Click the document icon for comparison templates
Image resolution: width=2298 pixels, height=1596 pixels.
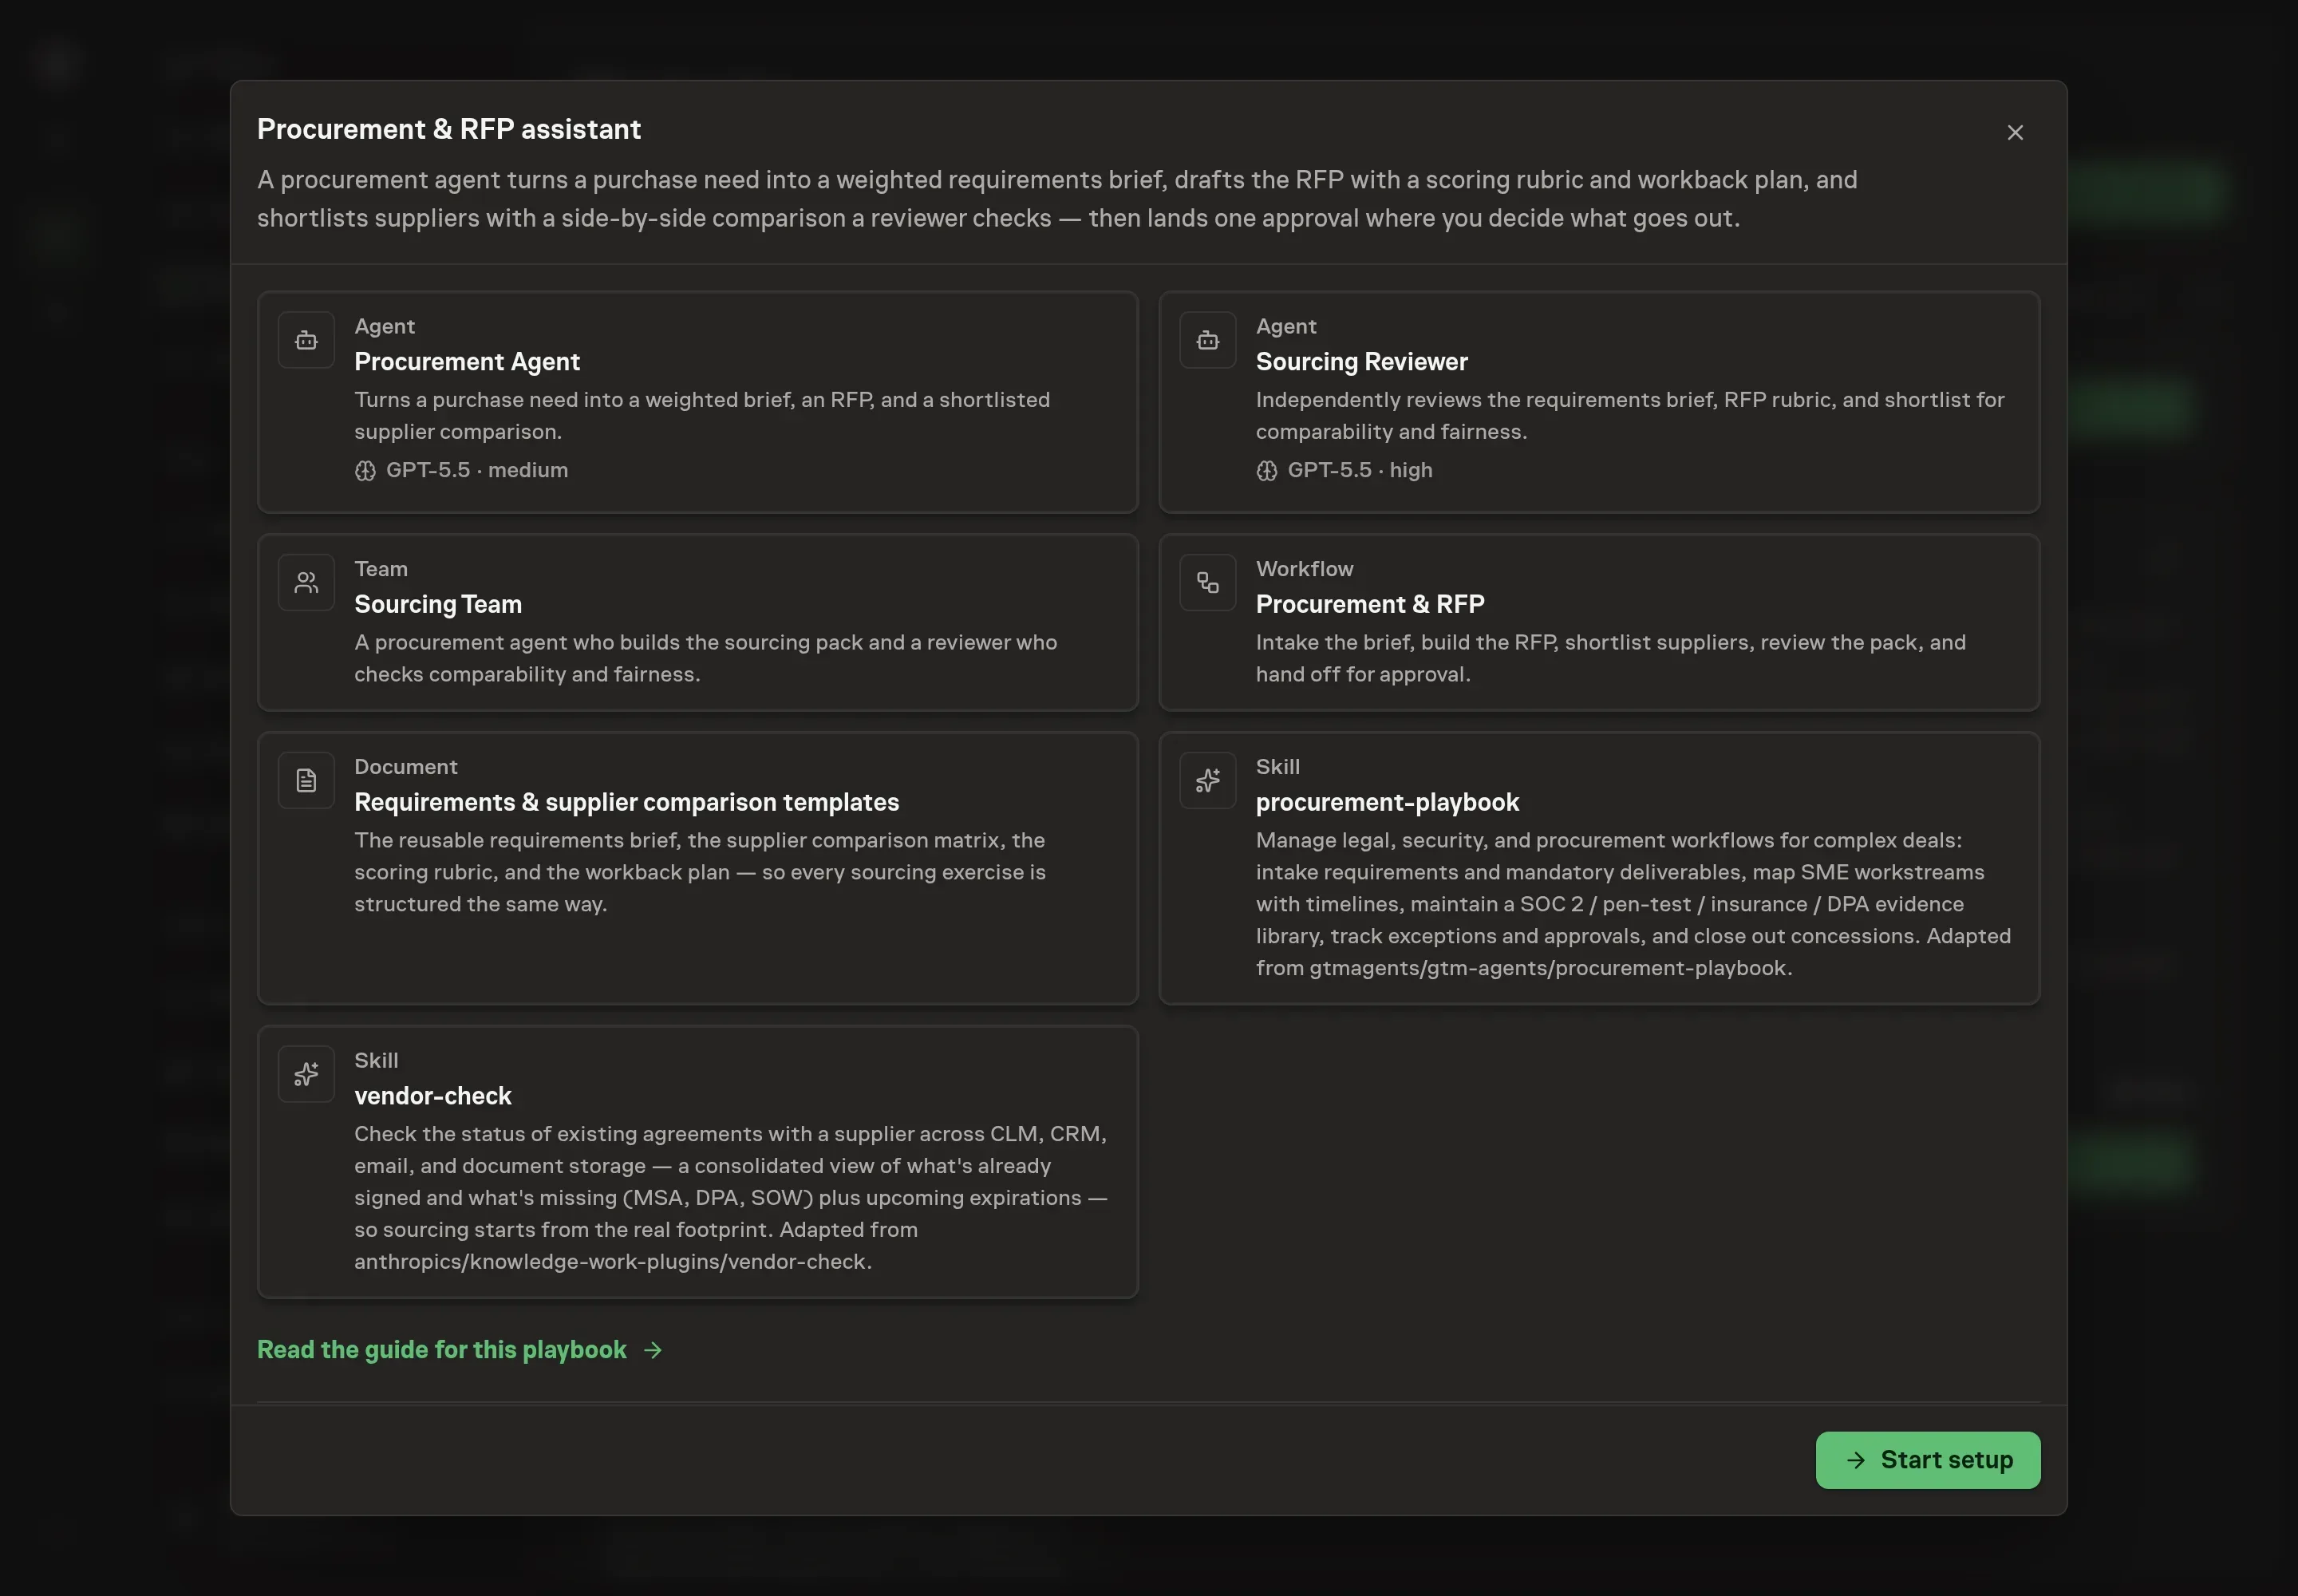(306, 781)
